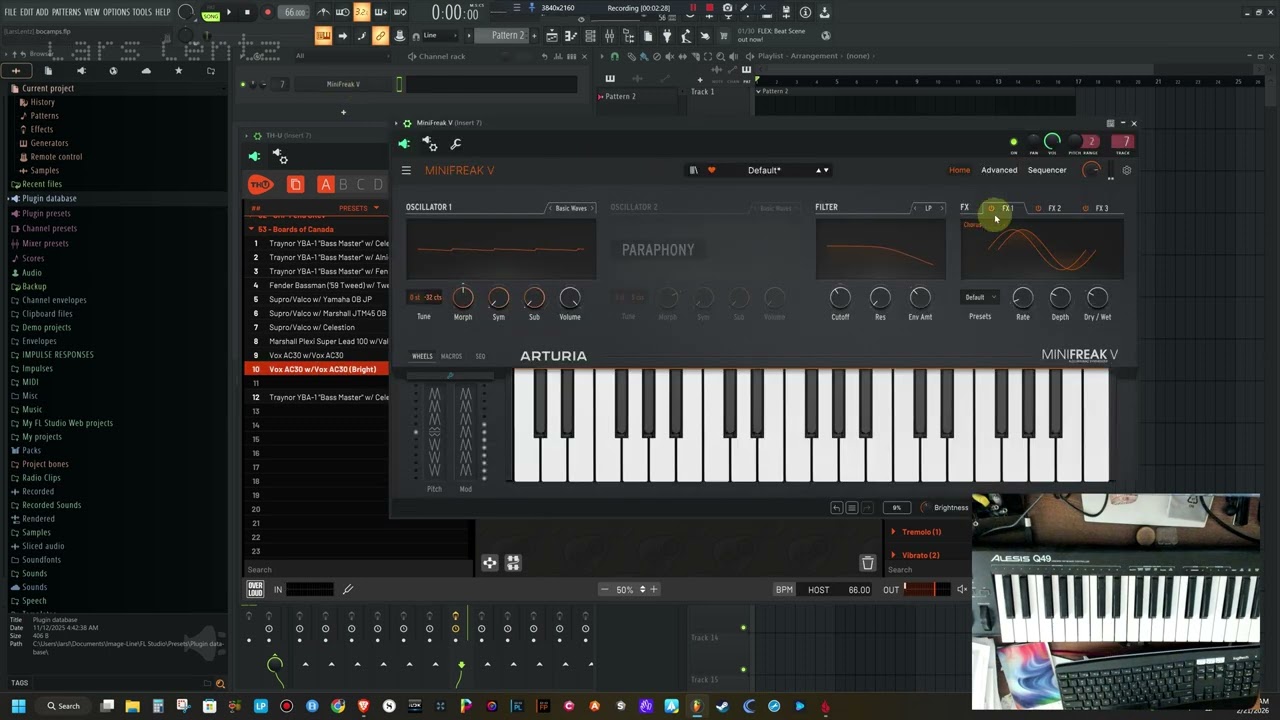Viewport: 1280px width, 720px height.
Task: Collapse the 53 - Boards of Canada bank
Action: [x=251, y=229]
